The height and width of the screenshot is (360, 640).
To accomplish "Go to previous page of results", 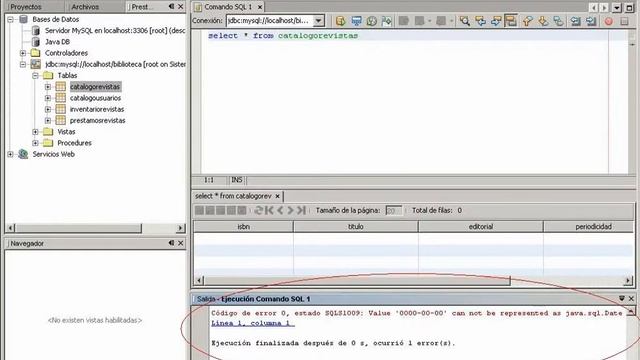I will point(280,210).
